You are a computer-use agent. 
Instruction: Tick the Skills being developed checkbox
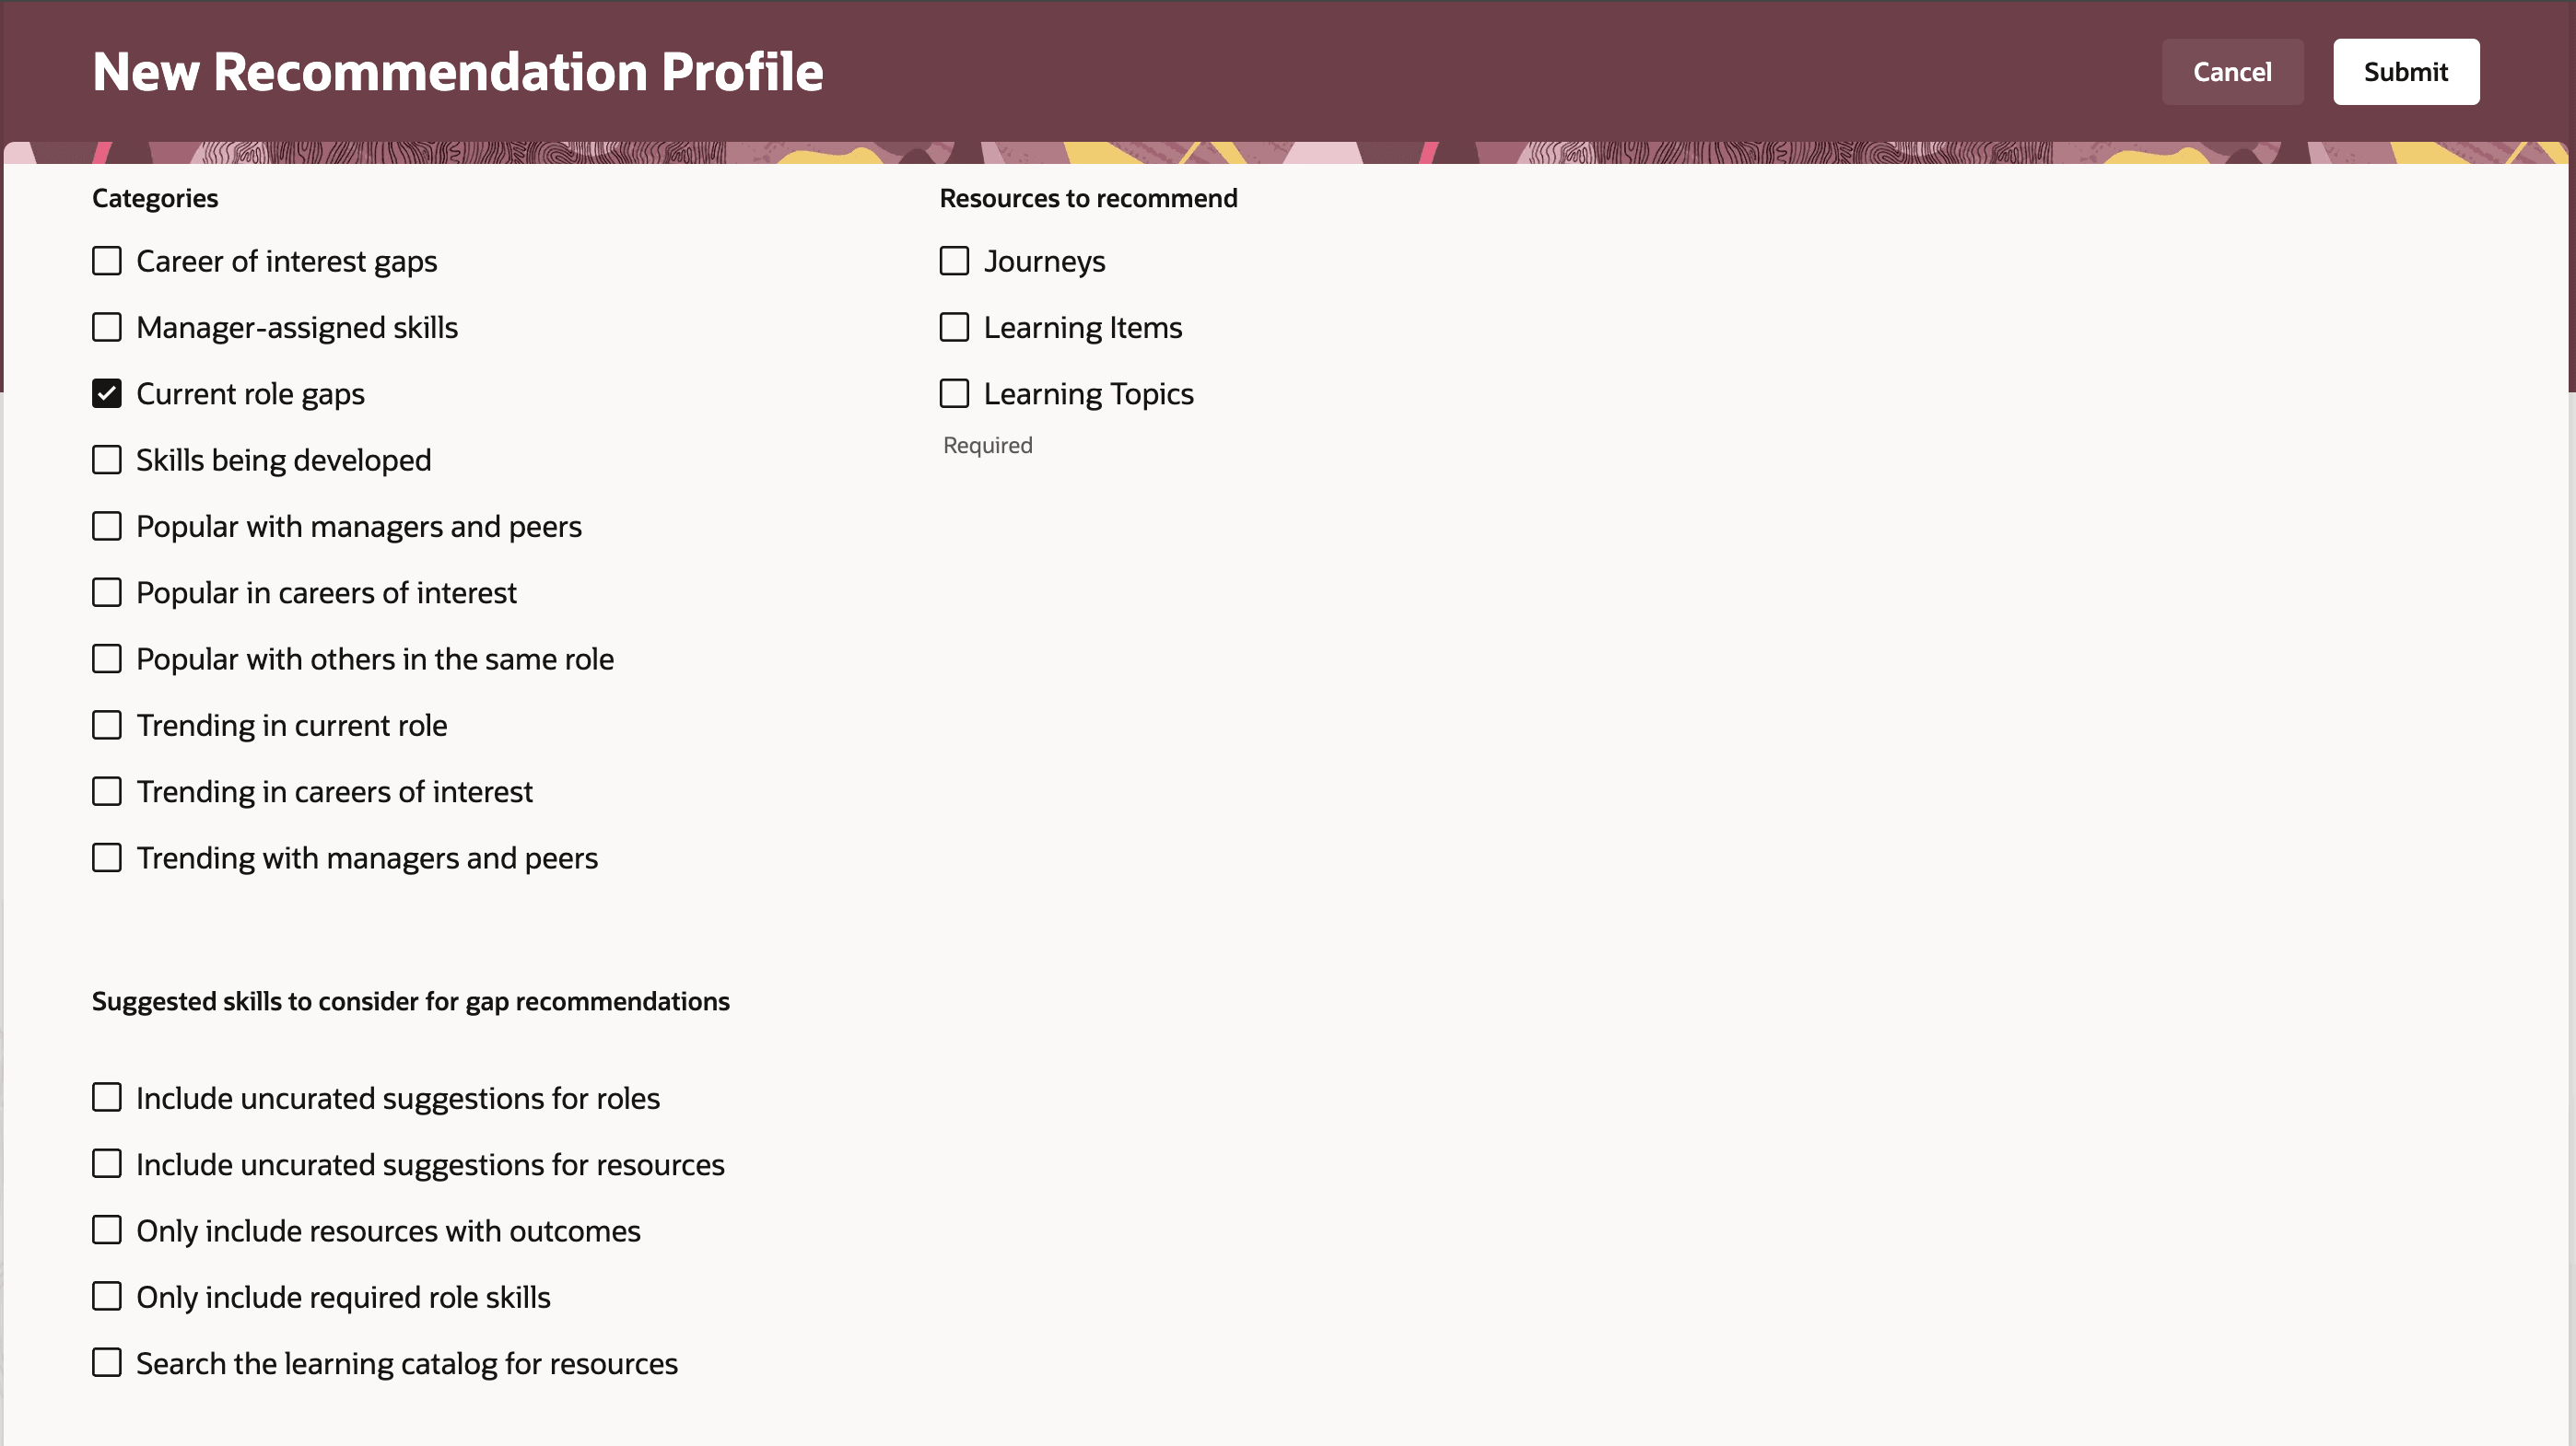tap(107, 460)
